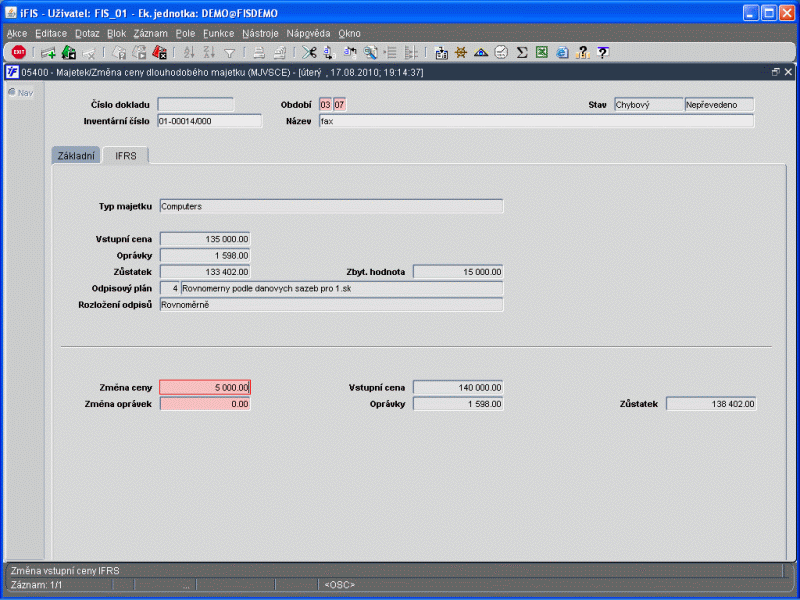Viewport: 800px width, 600px height.
Task: Open the Záznam menu
Action: coord(151,34)
